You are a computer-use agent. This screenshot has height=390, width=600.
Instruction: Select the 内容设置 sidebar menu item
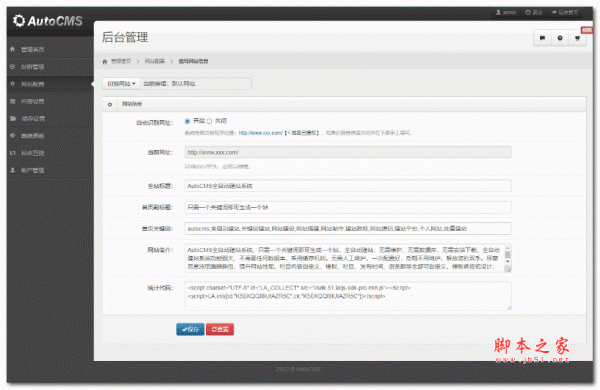click(50, 101)
